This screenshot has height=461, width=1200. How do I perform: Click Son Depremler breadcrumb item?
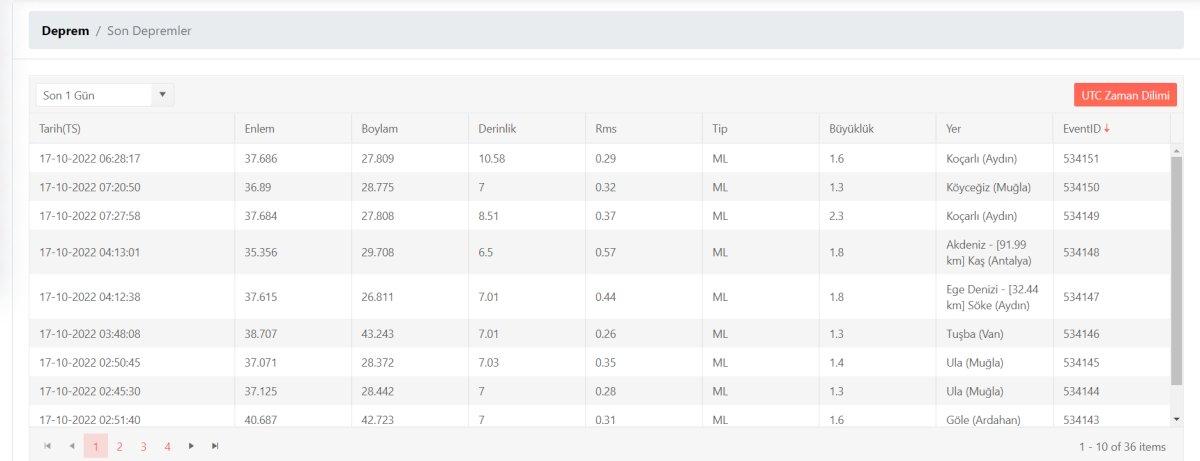(x=149, y=31)
